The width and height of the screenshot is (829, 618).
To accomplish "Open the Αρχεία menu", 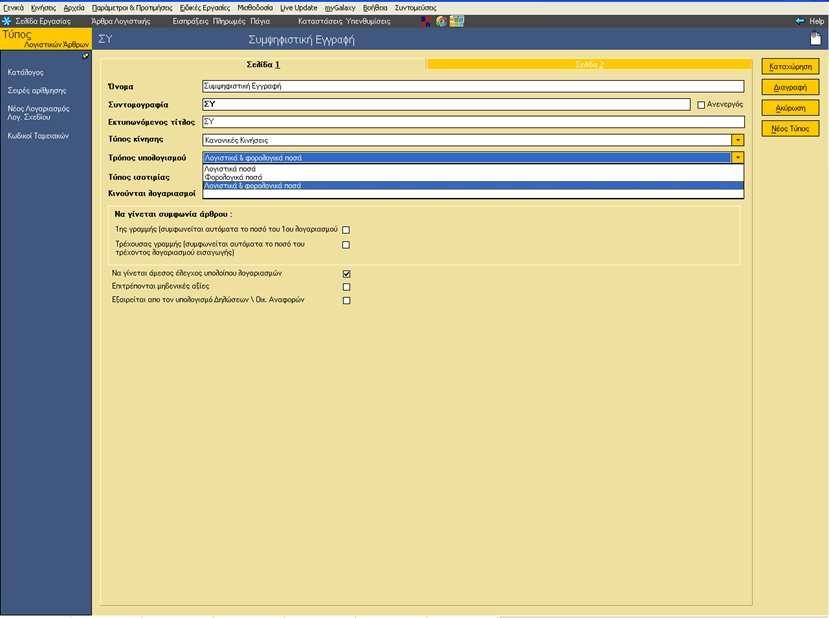I will coord(74,7).
